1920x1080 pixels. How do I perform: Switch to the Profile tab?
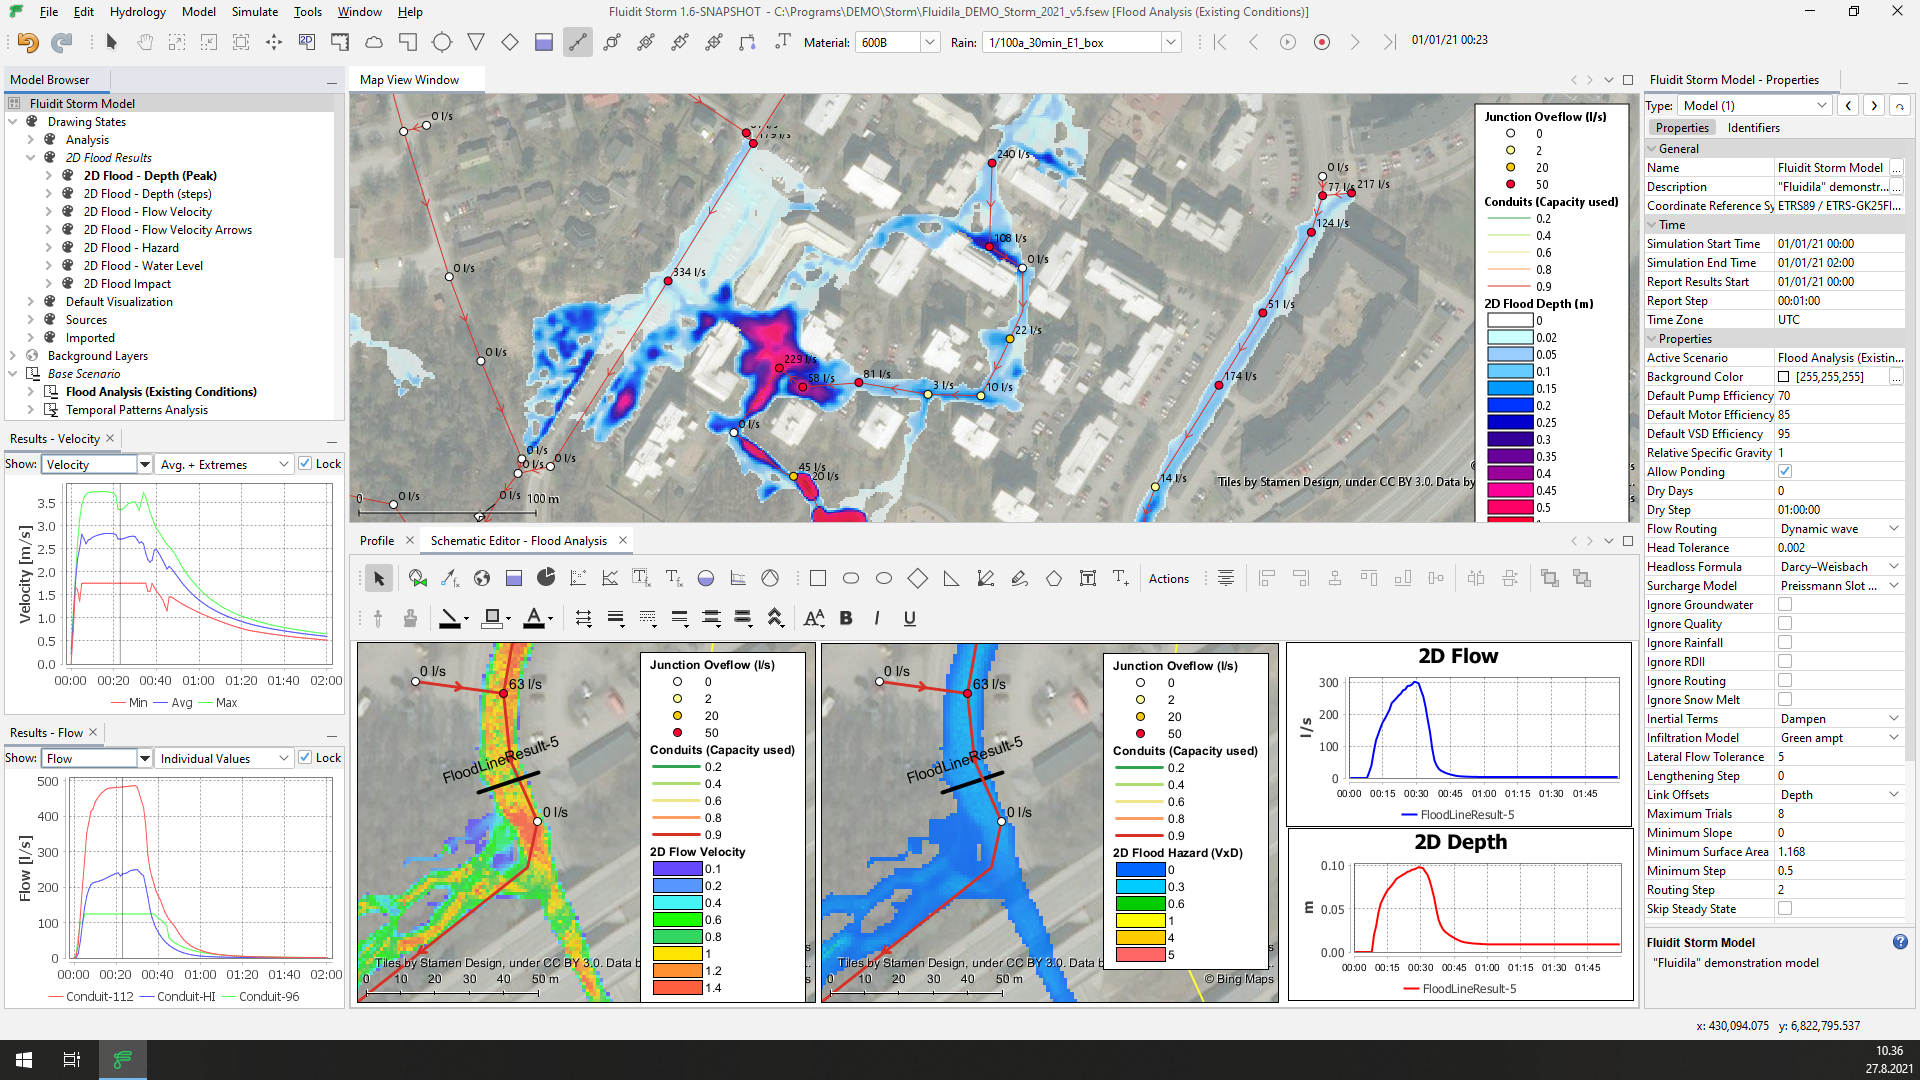tap(376, 540)
